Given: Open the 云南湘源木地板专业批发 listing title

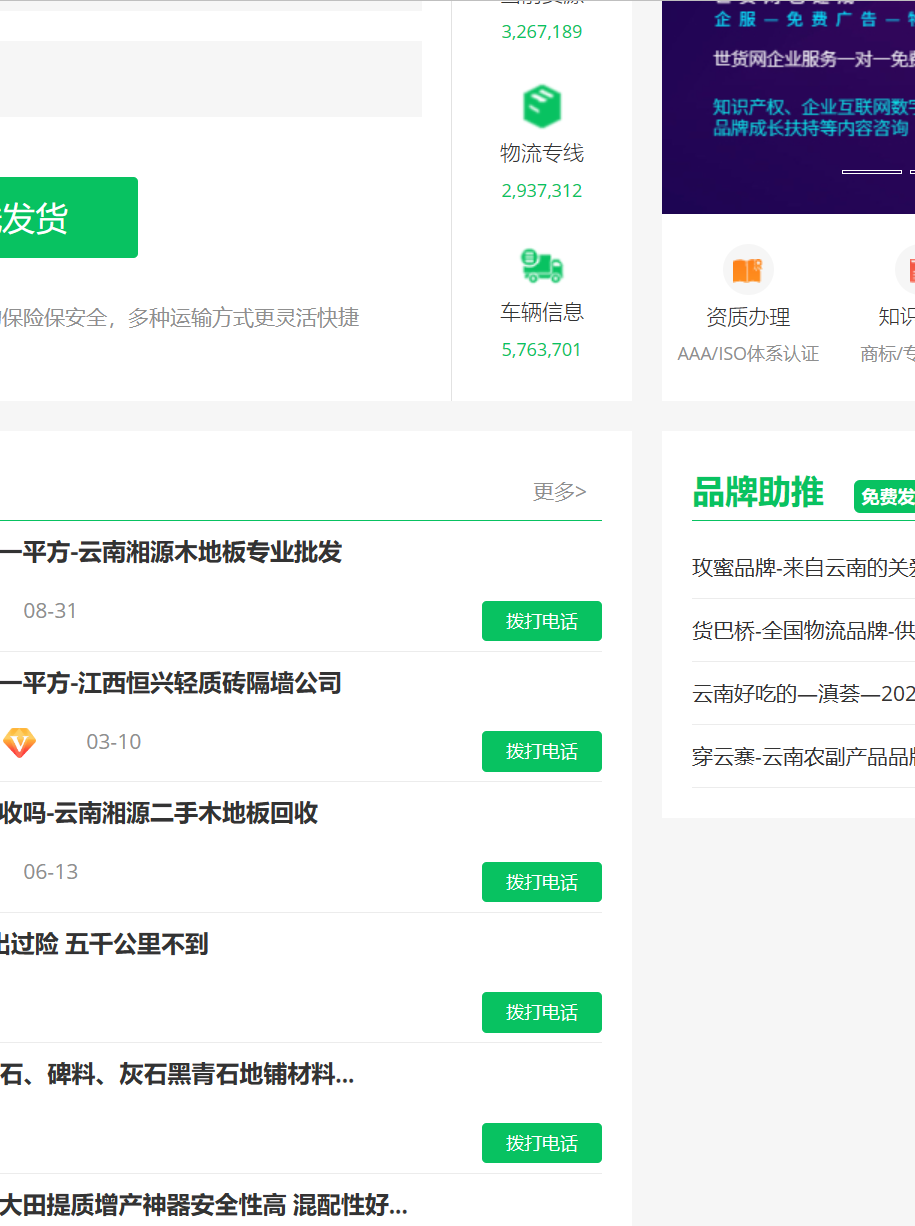Looking at the screenshot, I should 170,552.
